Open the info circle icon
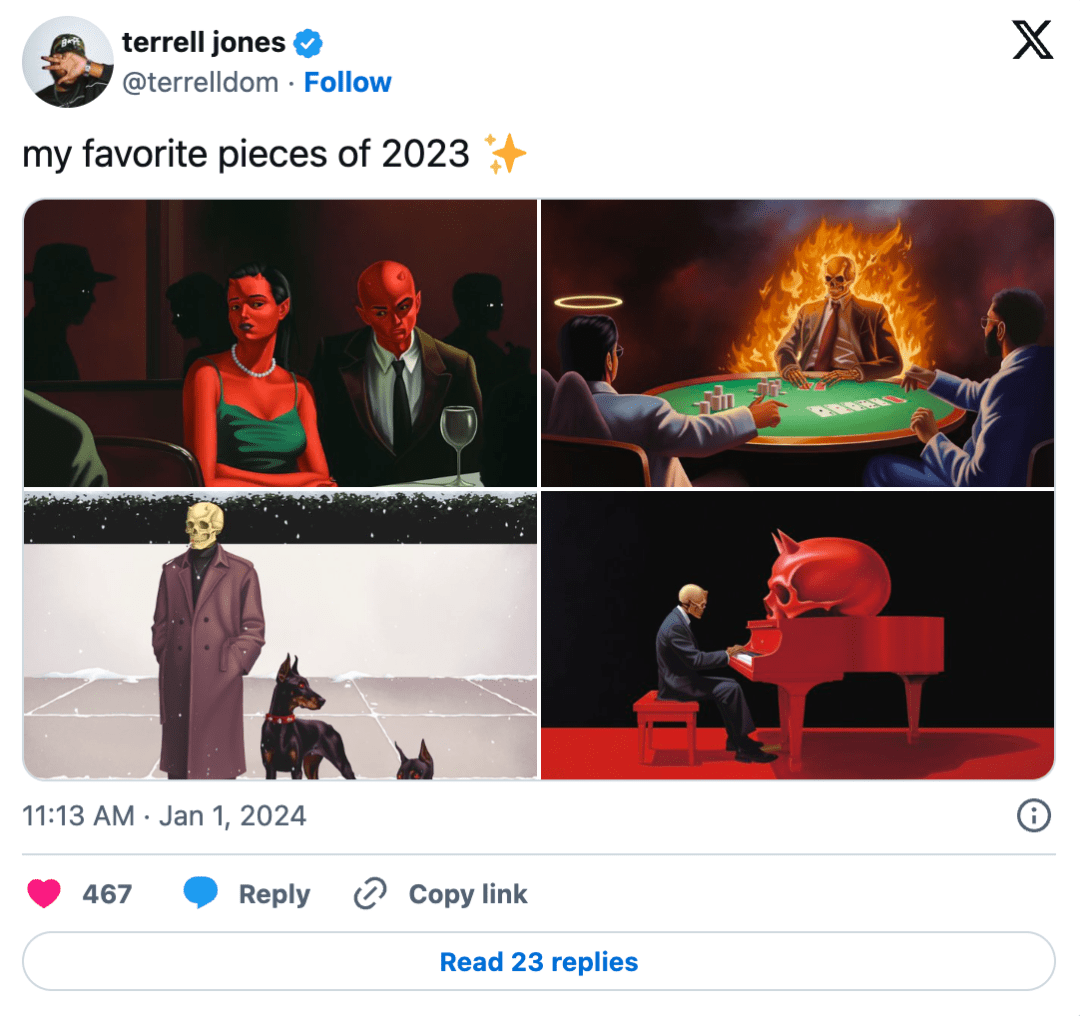The image size is (1080, 1016). coord(1033,816)
